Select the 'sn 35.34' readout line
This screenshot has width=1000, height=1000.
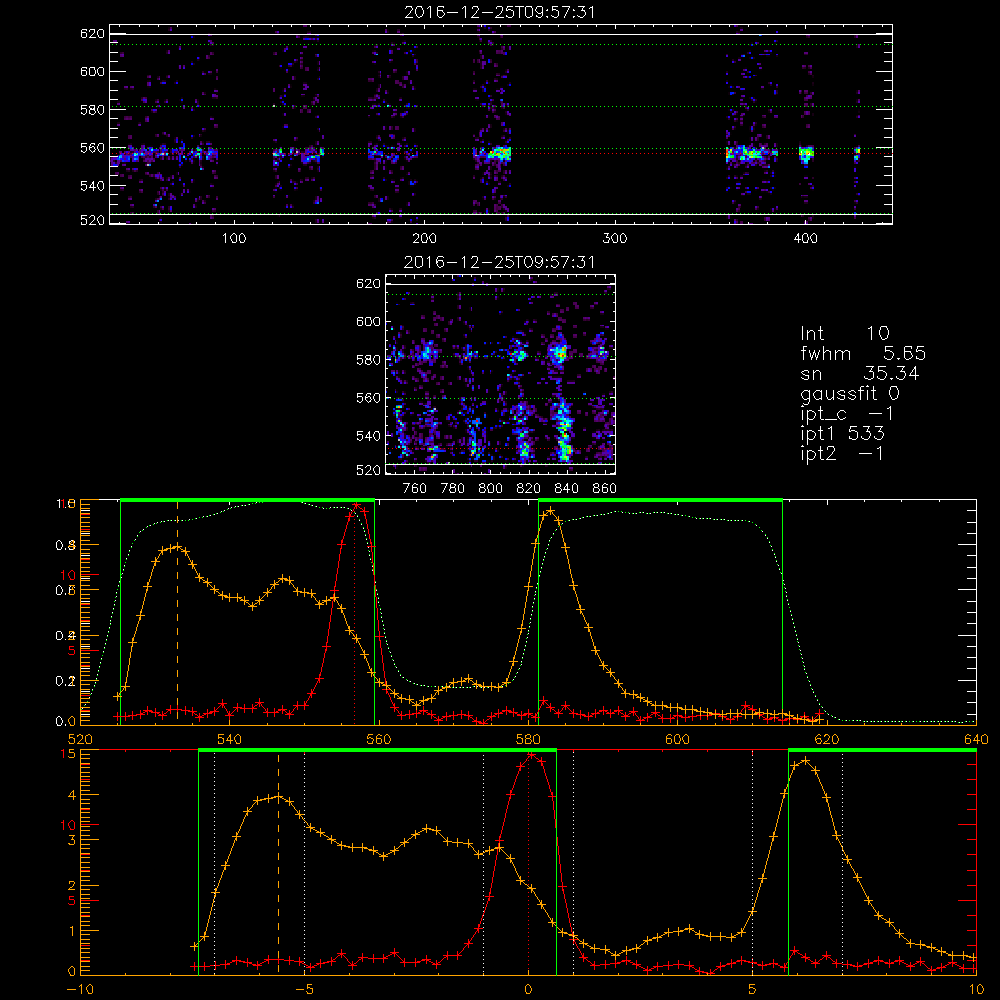860,373
